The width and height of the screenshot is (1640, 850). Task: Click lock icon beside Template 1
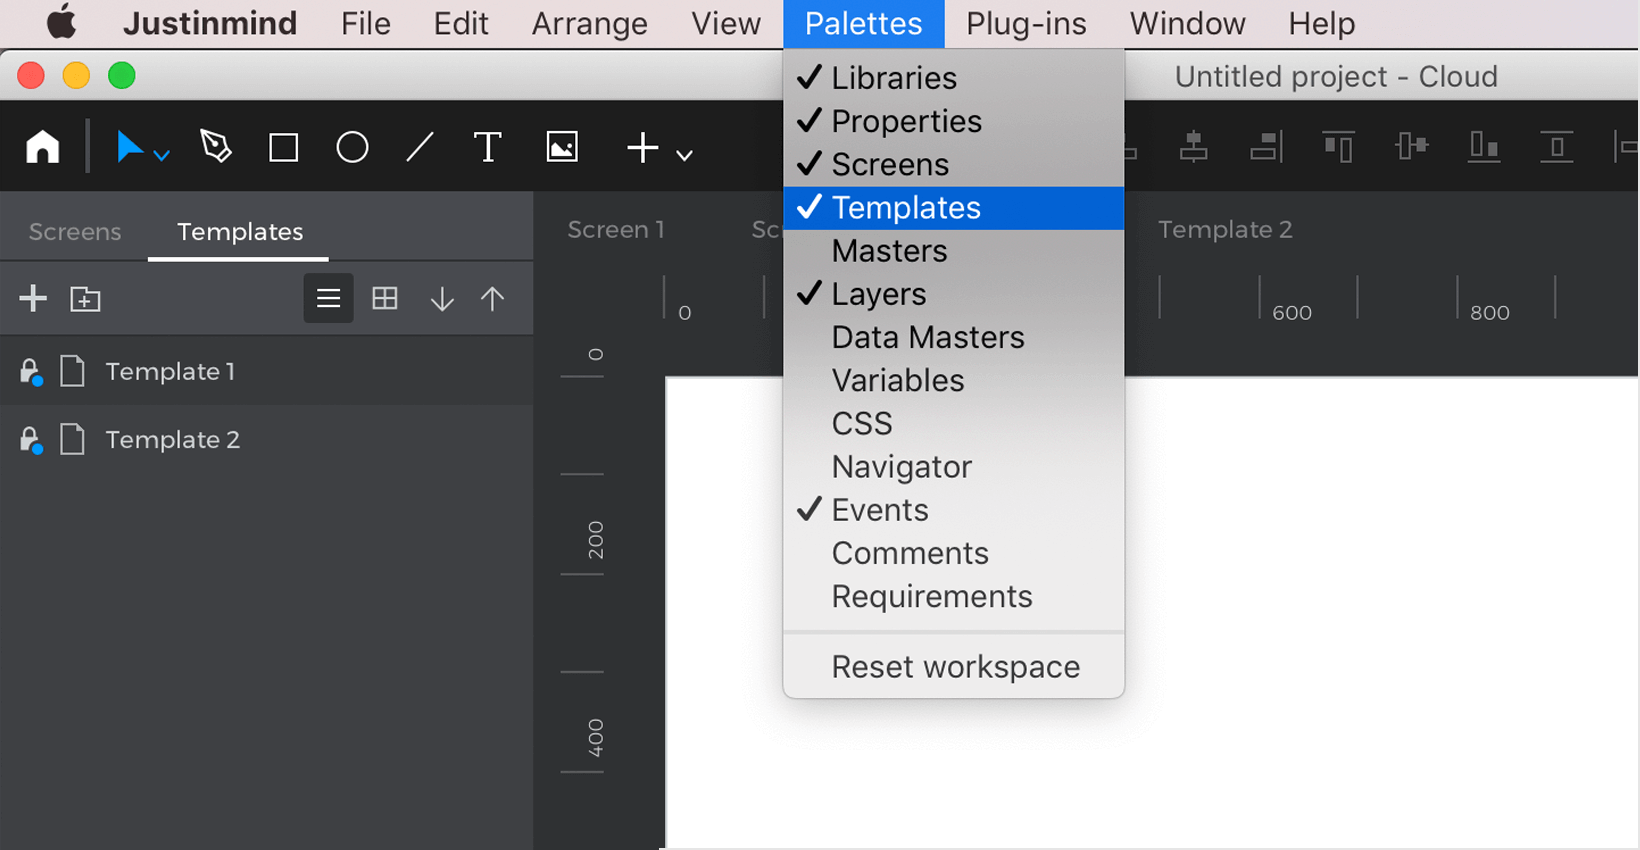31,372
